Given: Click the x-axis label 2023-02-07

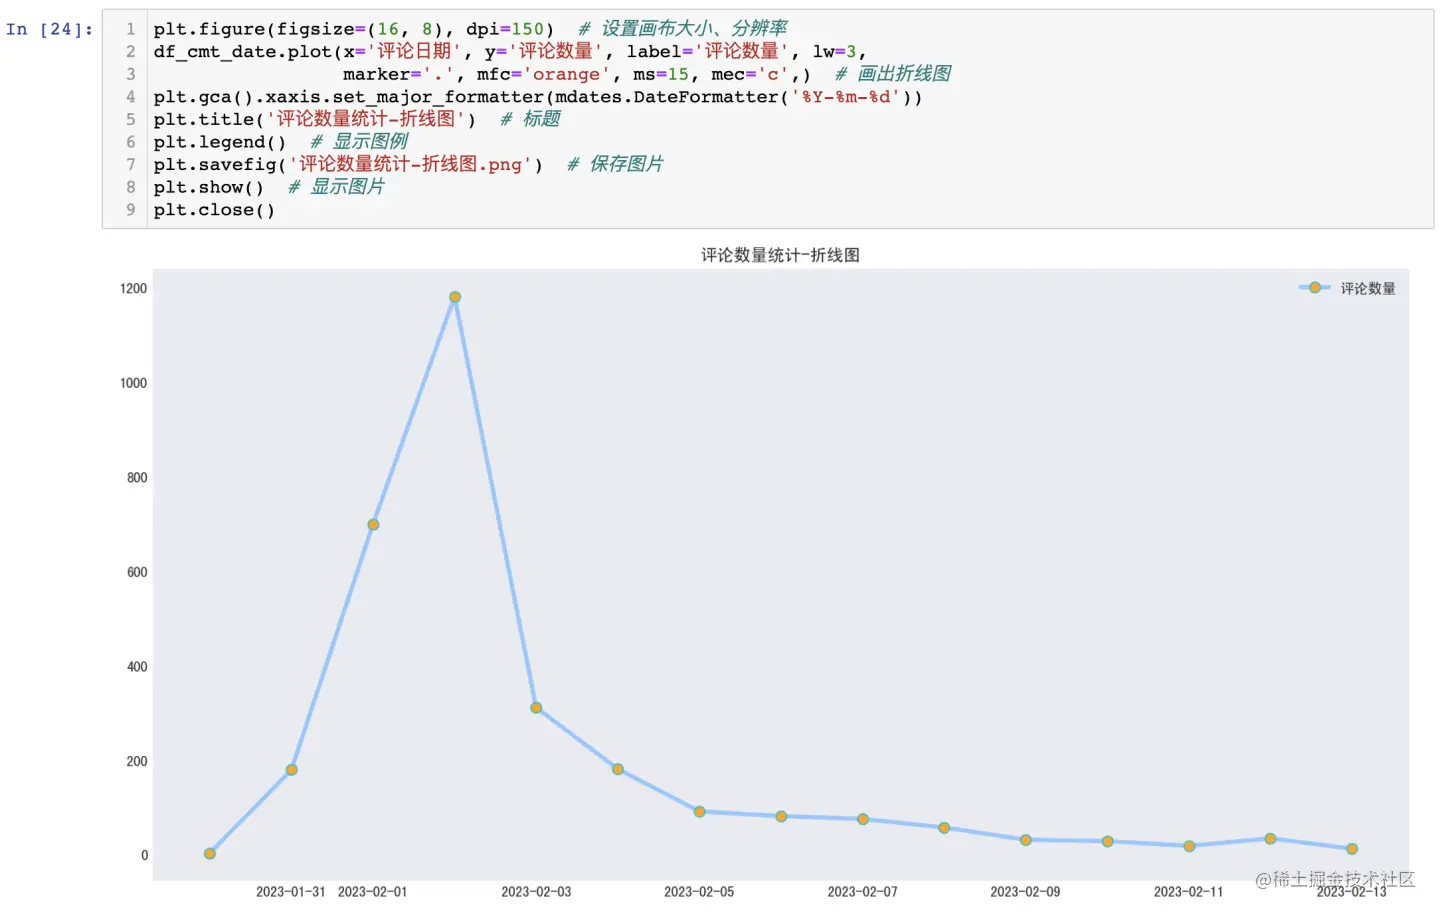Looking at the screenshot, I should (x=862, y=892).
